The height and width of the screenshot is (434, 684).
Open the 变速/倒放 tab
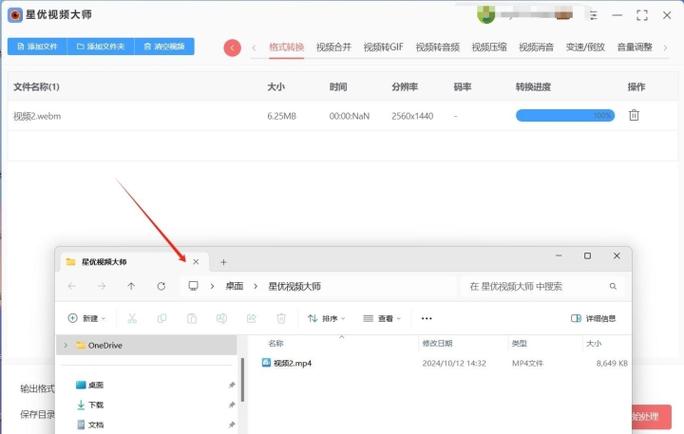coord(585,47)
